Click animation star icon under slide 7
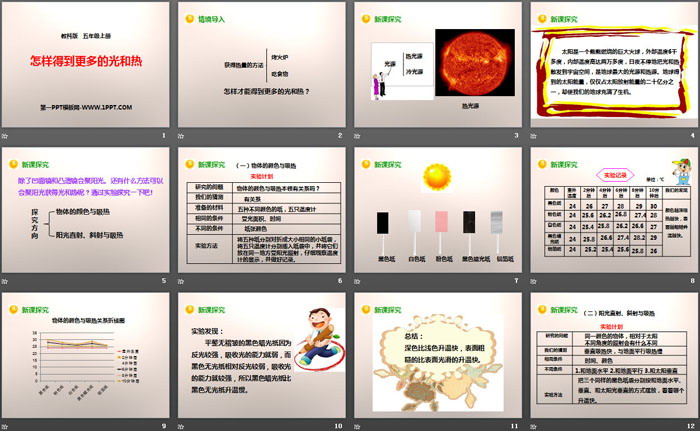Image resolution: width=700 pixels, height=431 pixels. (357, 281)
